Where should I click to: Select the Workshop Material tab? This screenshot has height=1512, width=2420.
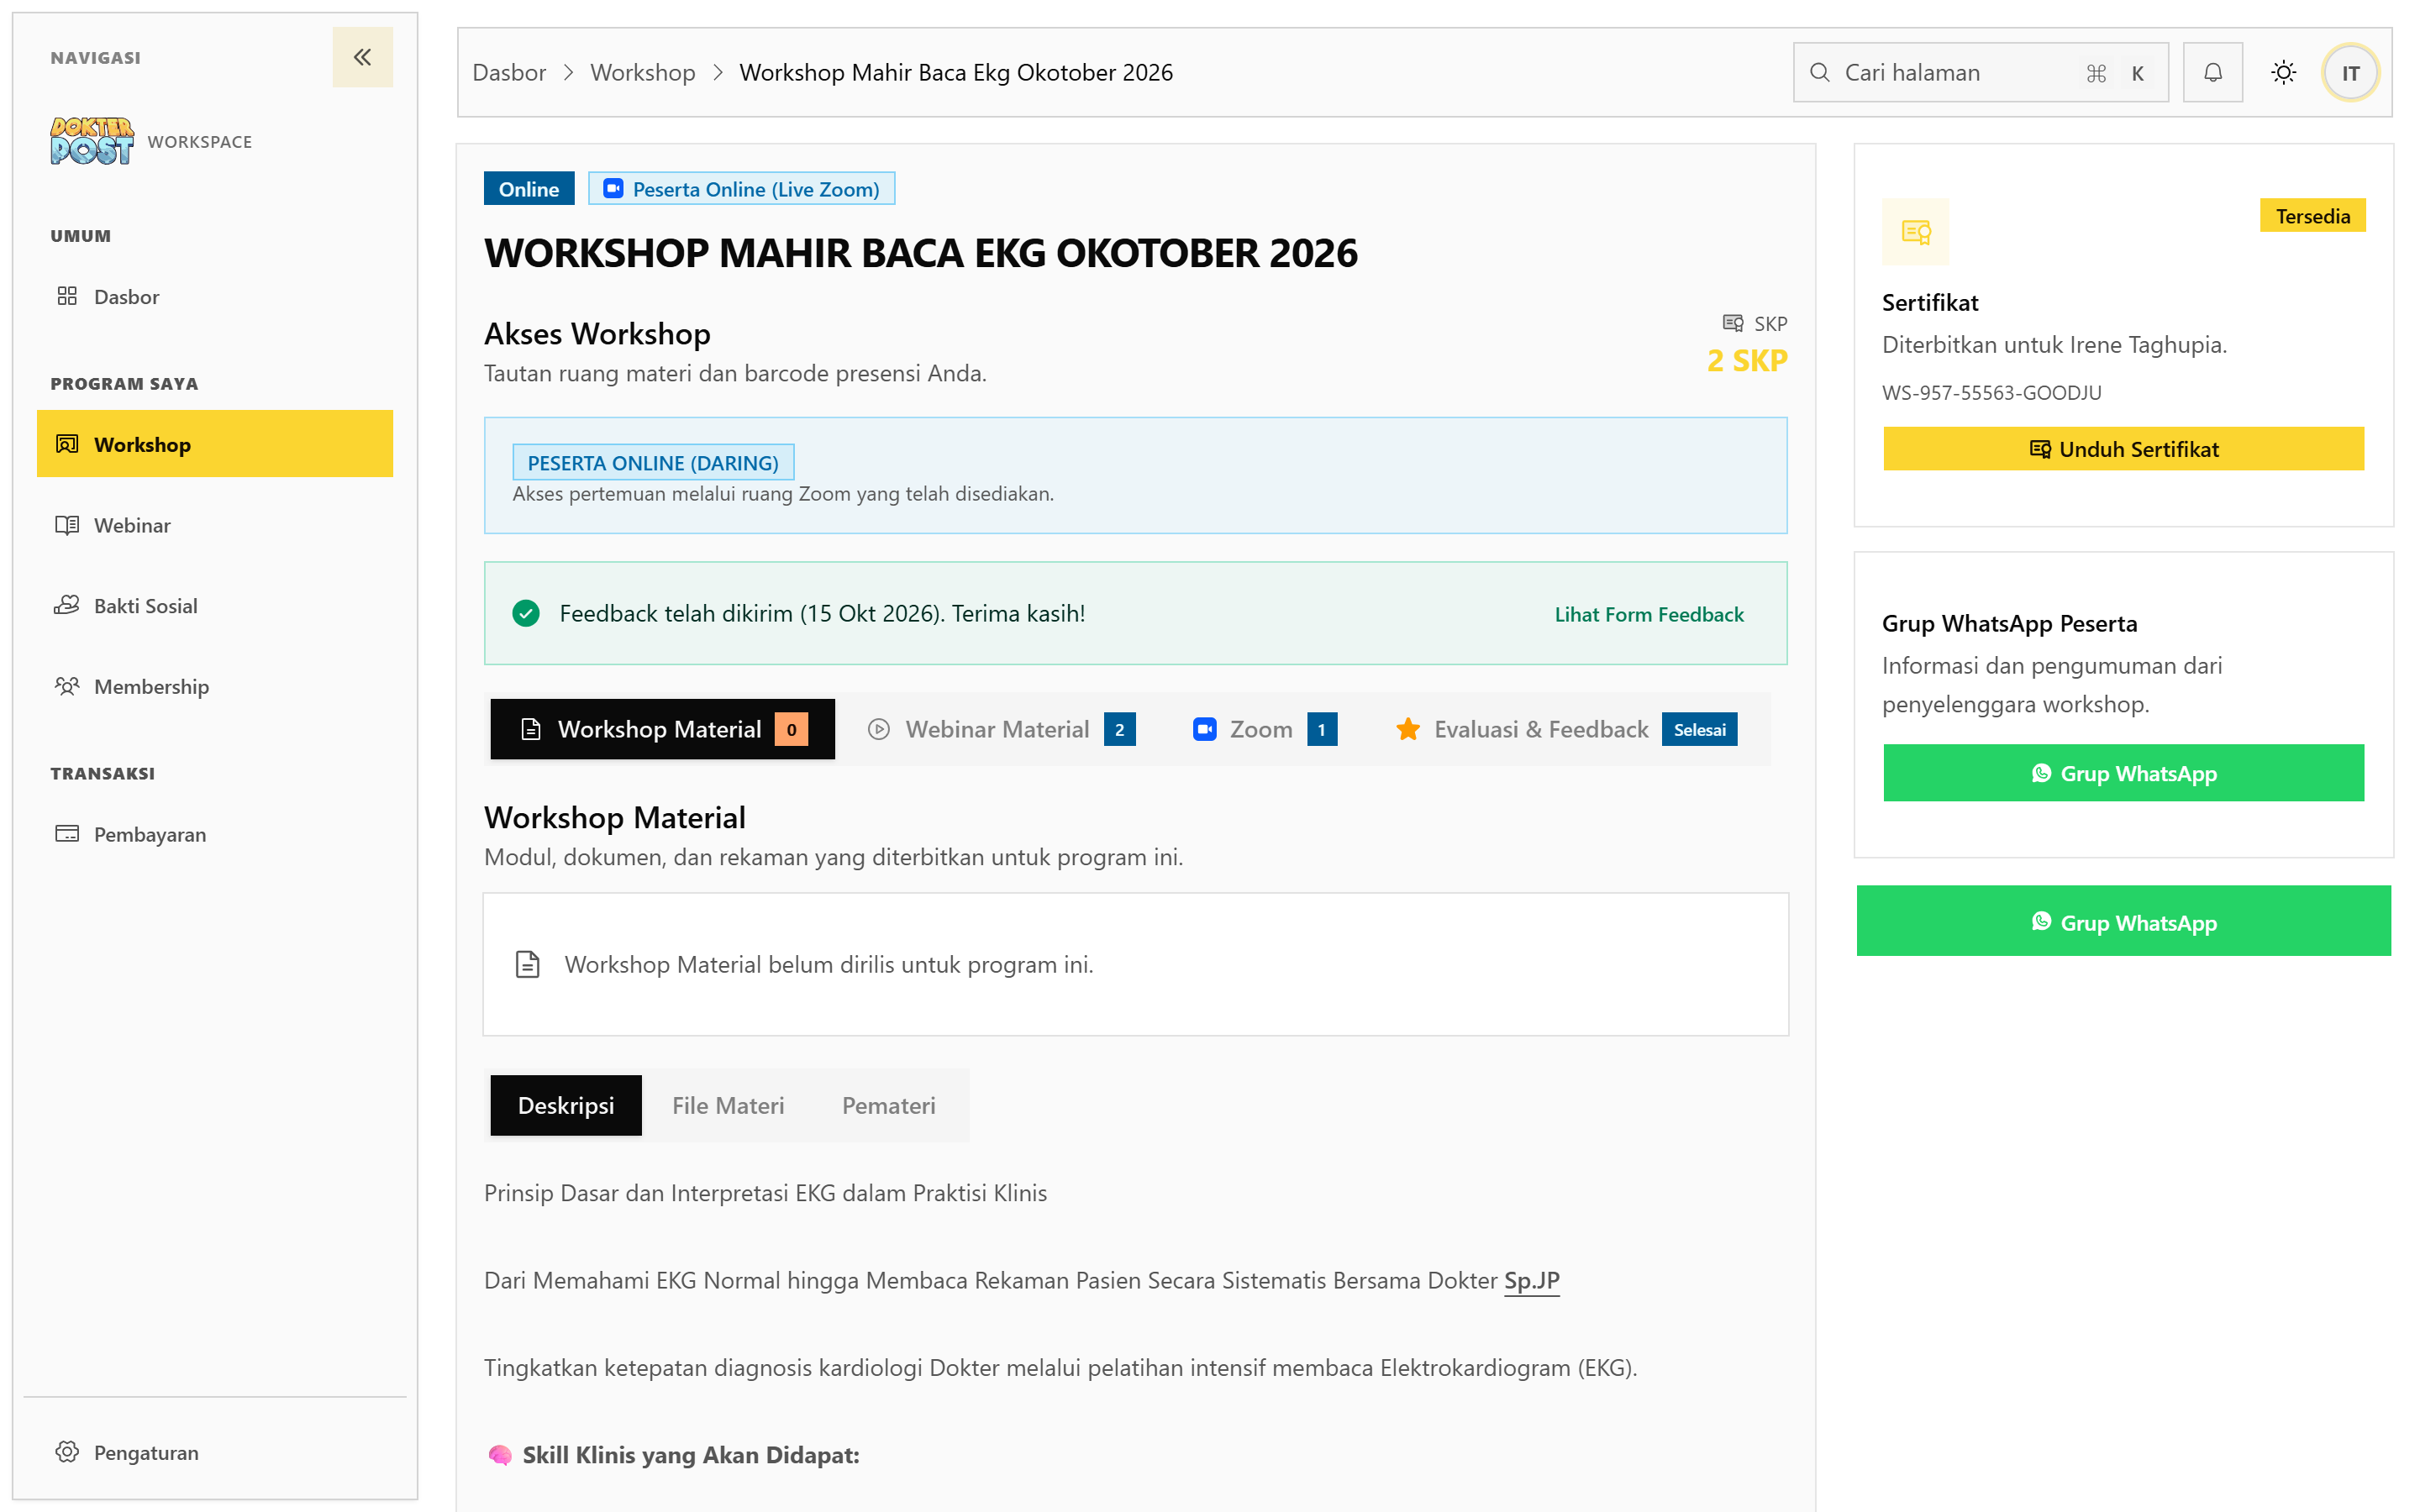pyautogui.click(x=662, y=729)
